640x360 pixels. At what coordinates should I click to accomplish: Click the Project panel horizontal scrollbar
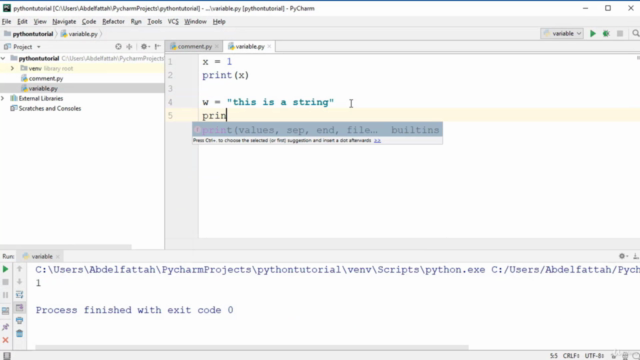click(66, 247)
